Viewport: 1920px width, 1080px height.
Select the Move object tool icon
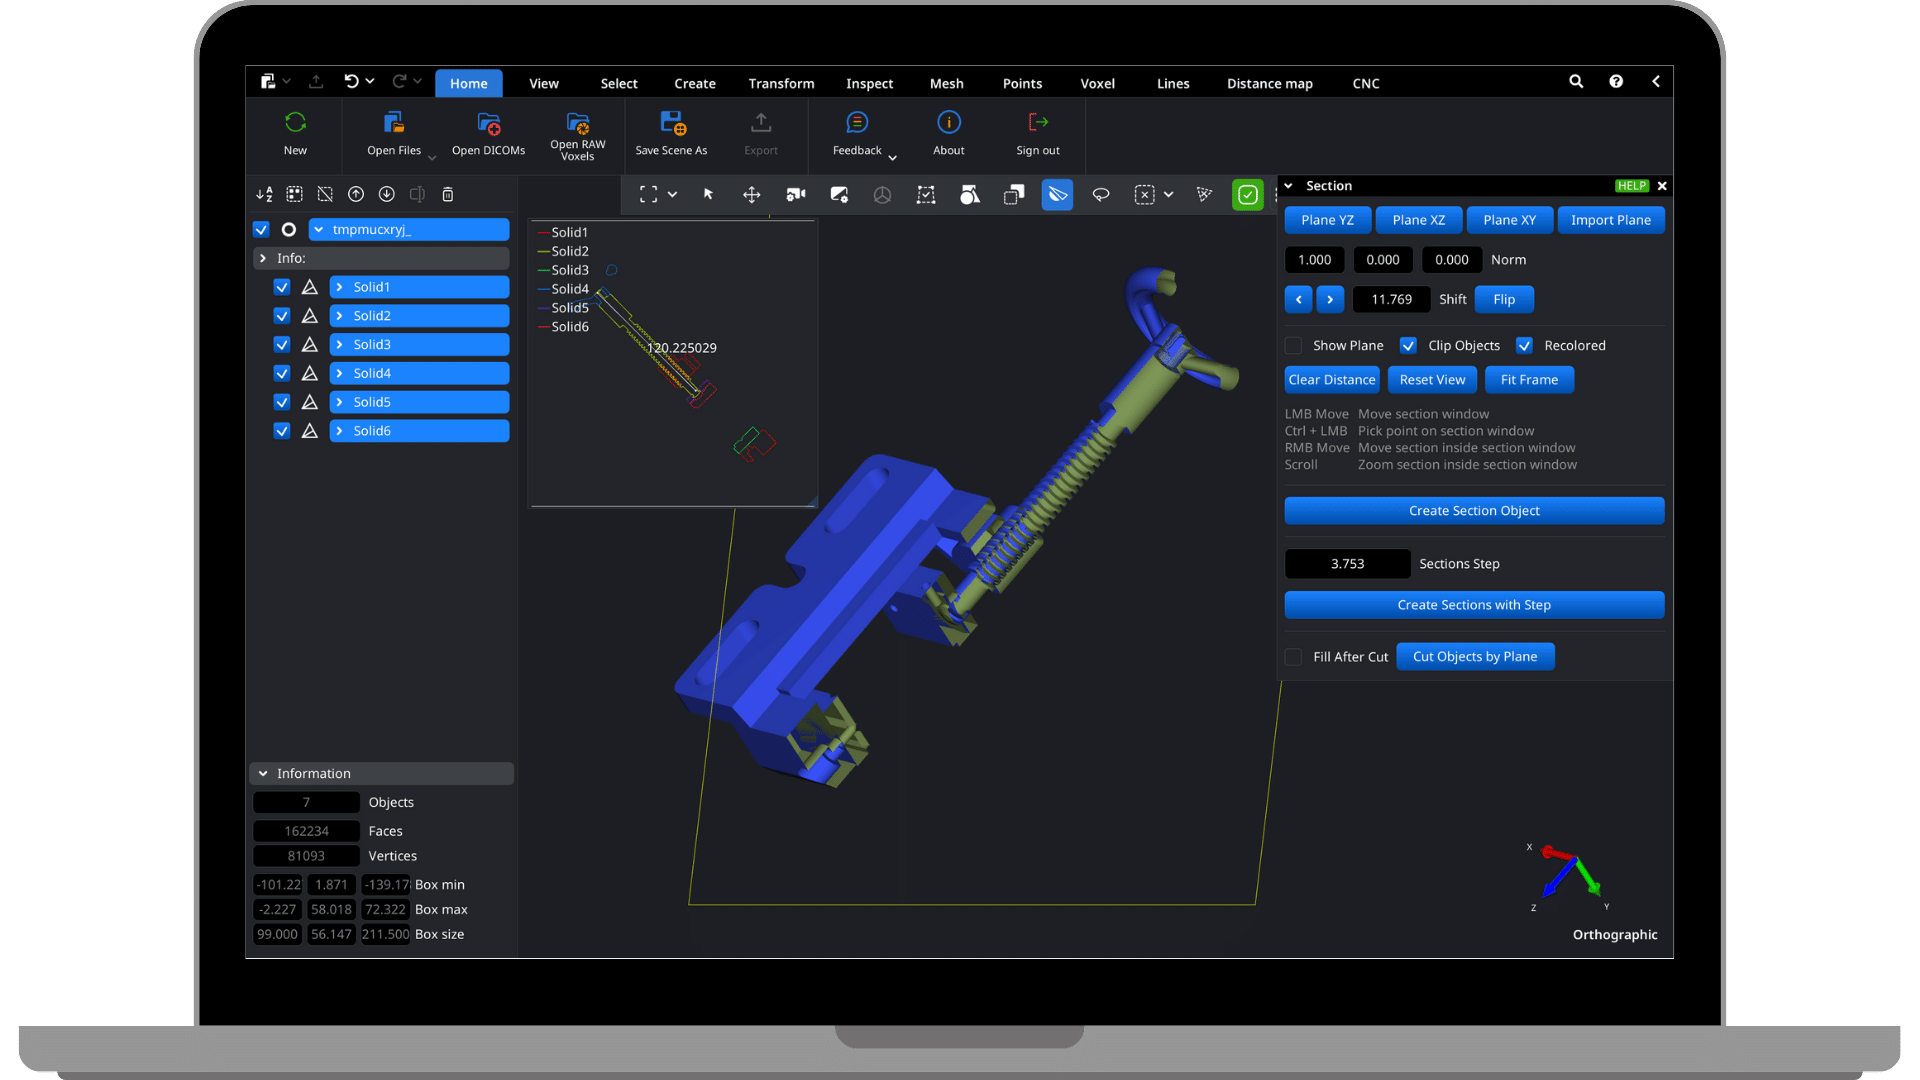[x=751, y=195]
